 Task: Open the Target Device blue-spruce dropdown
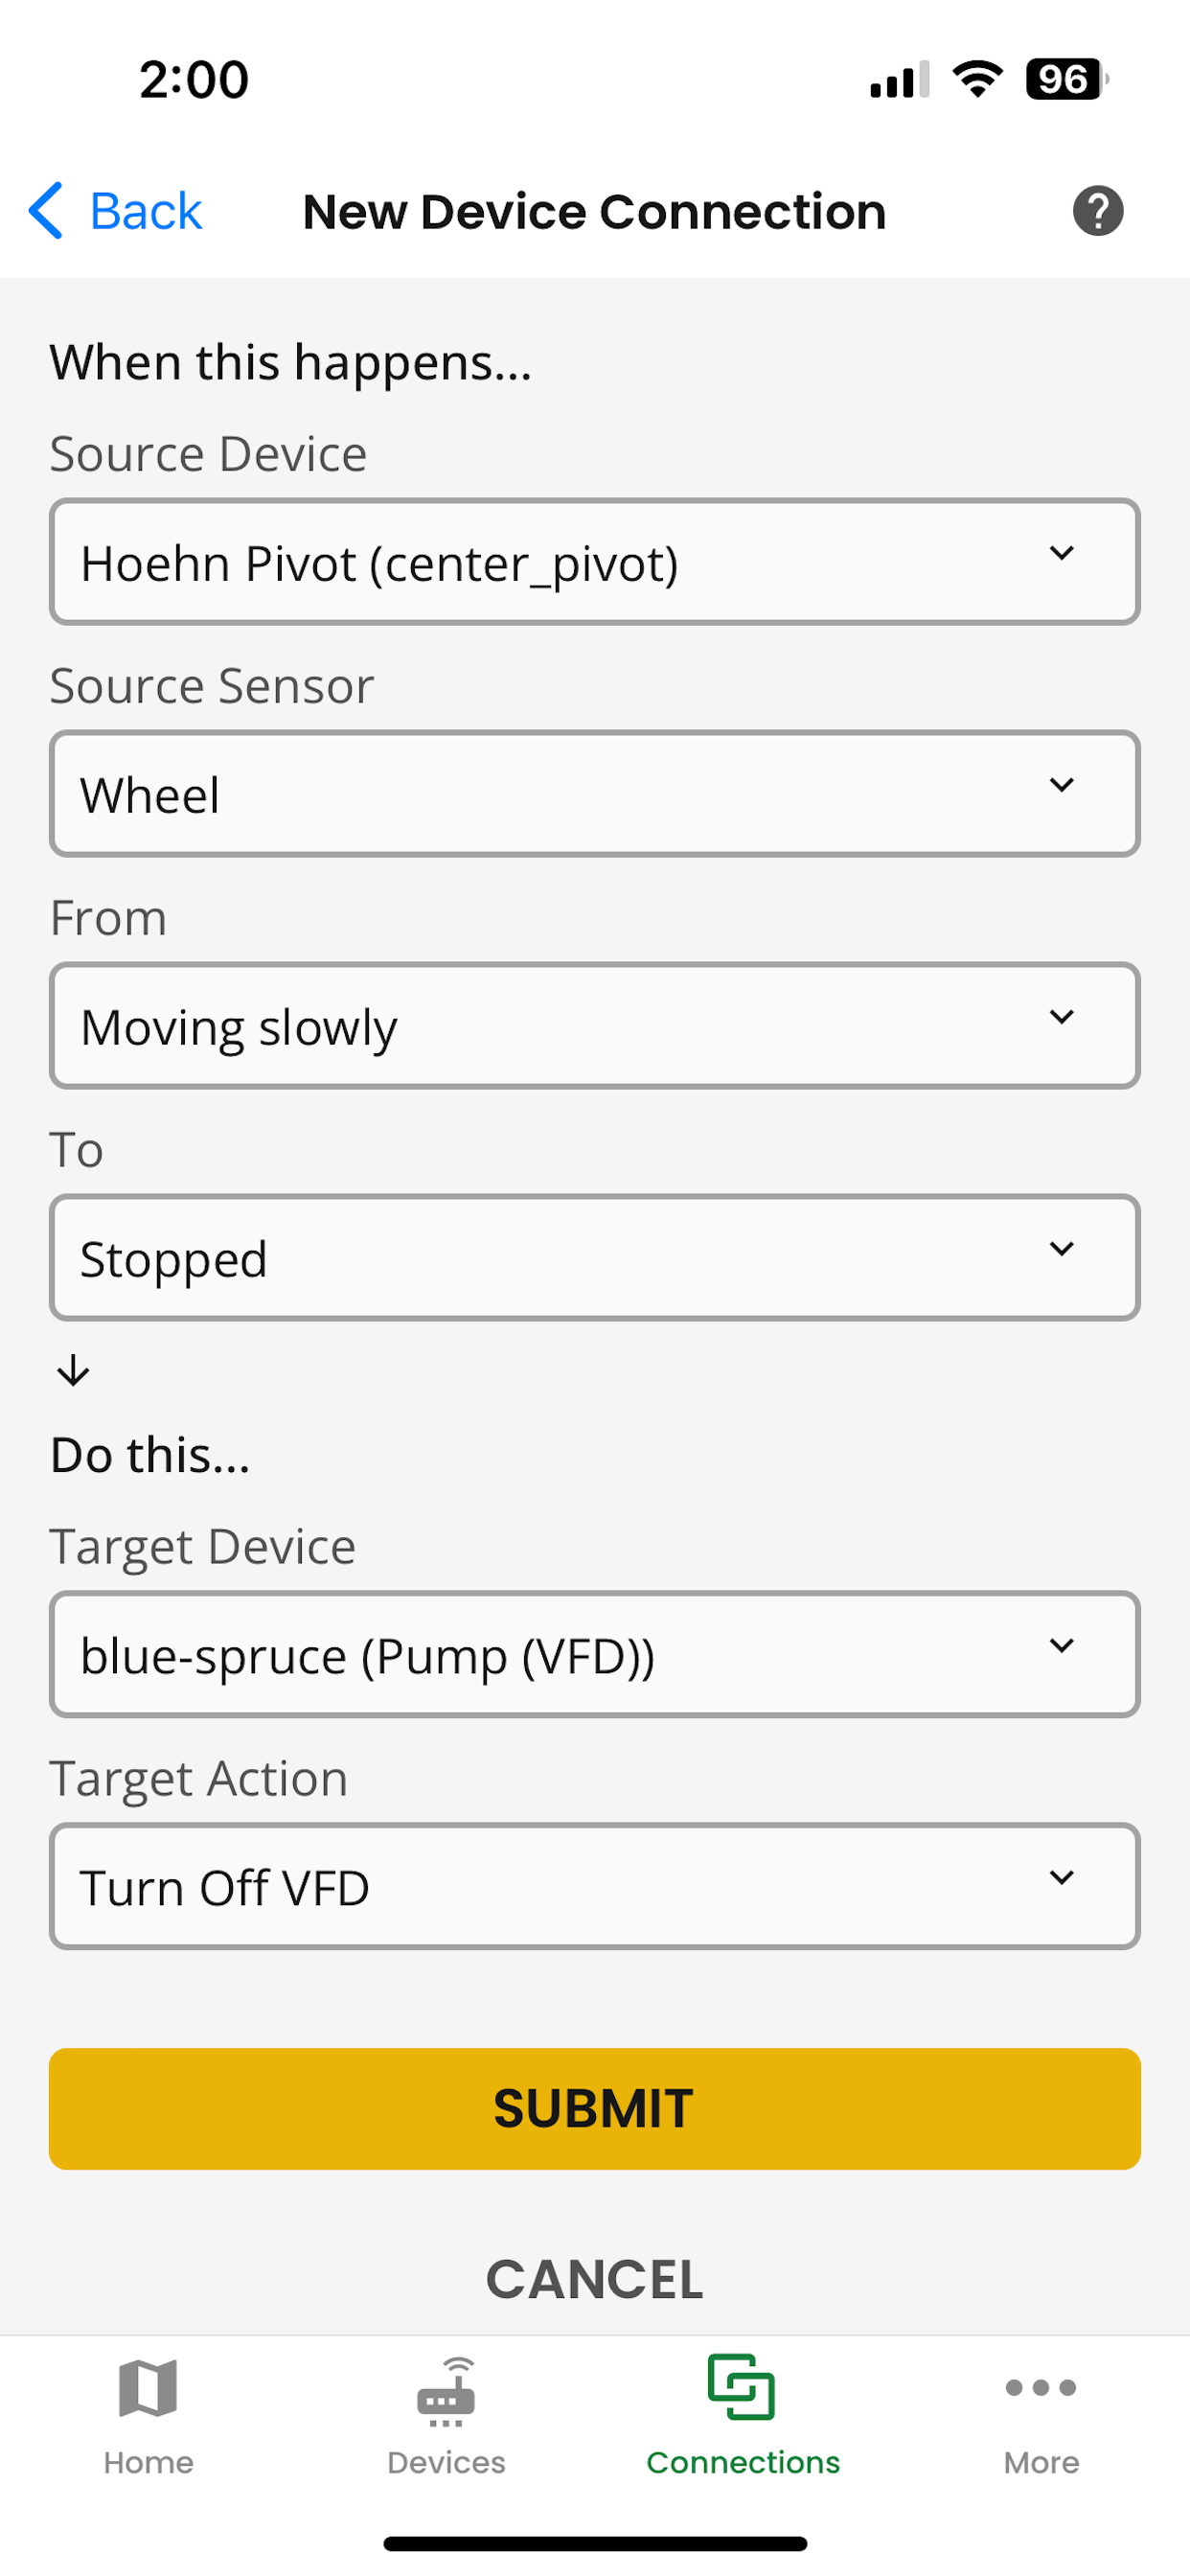click(x=595, y=1655)
